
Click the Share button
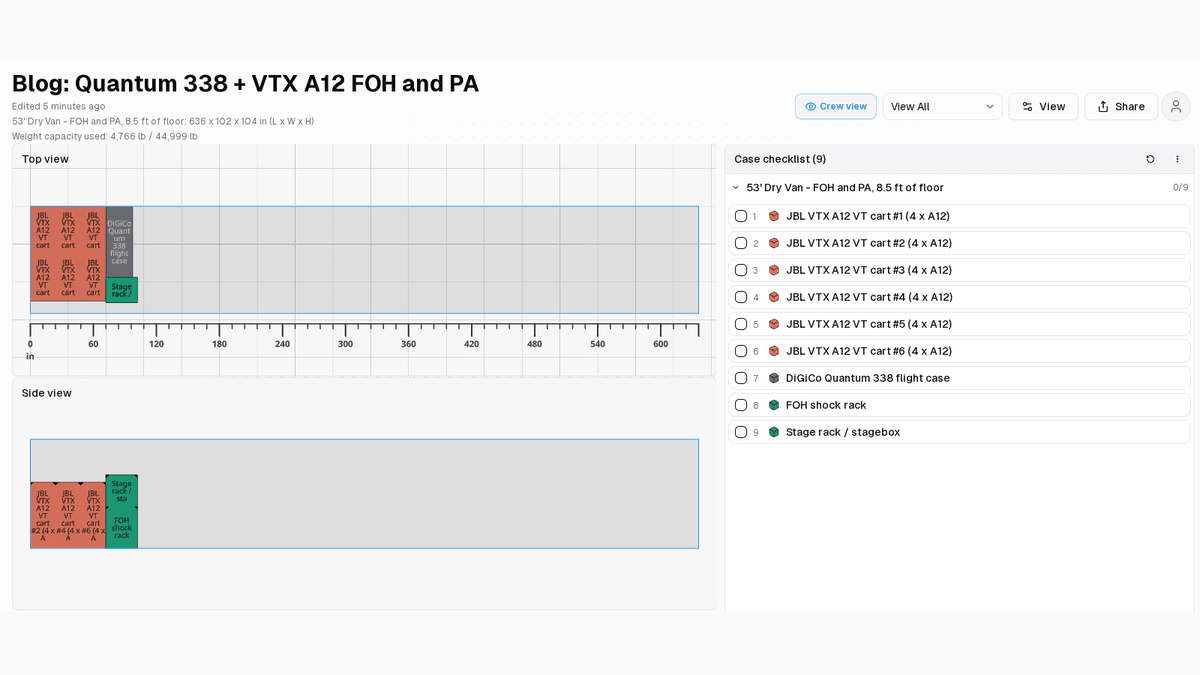click(x=1121, y=106)
